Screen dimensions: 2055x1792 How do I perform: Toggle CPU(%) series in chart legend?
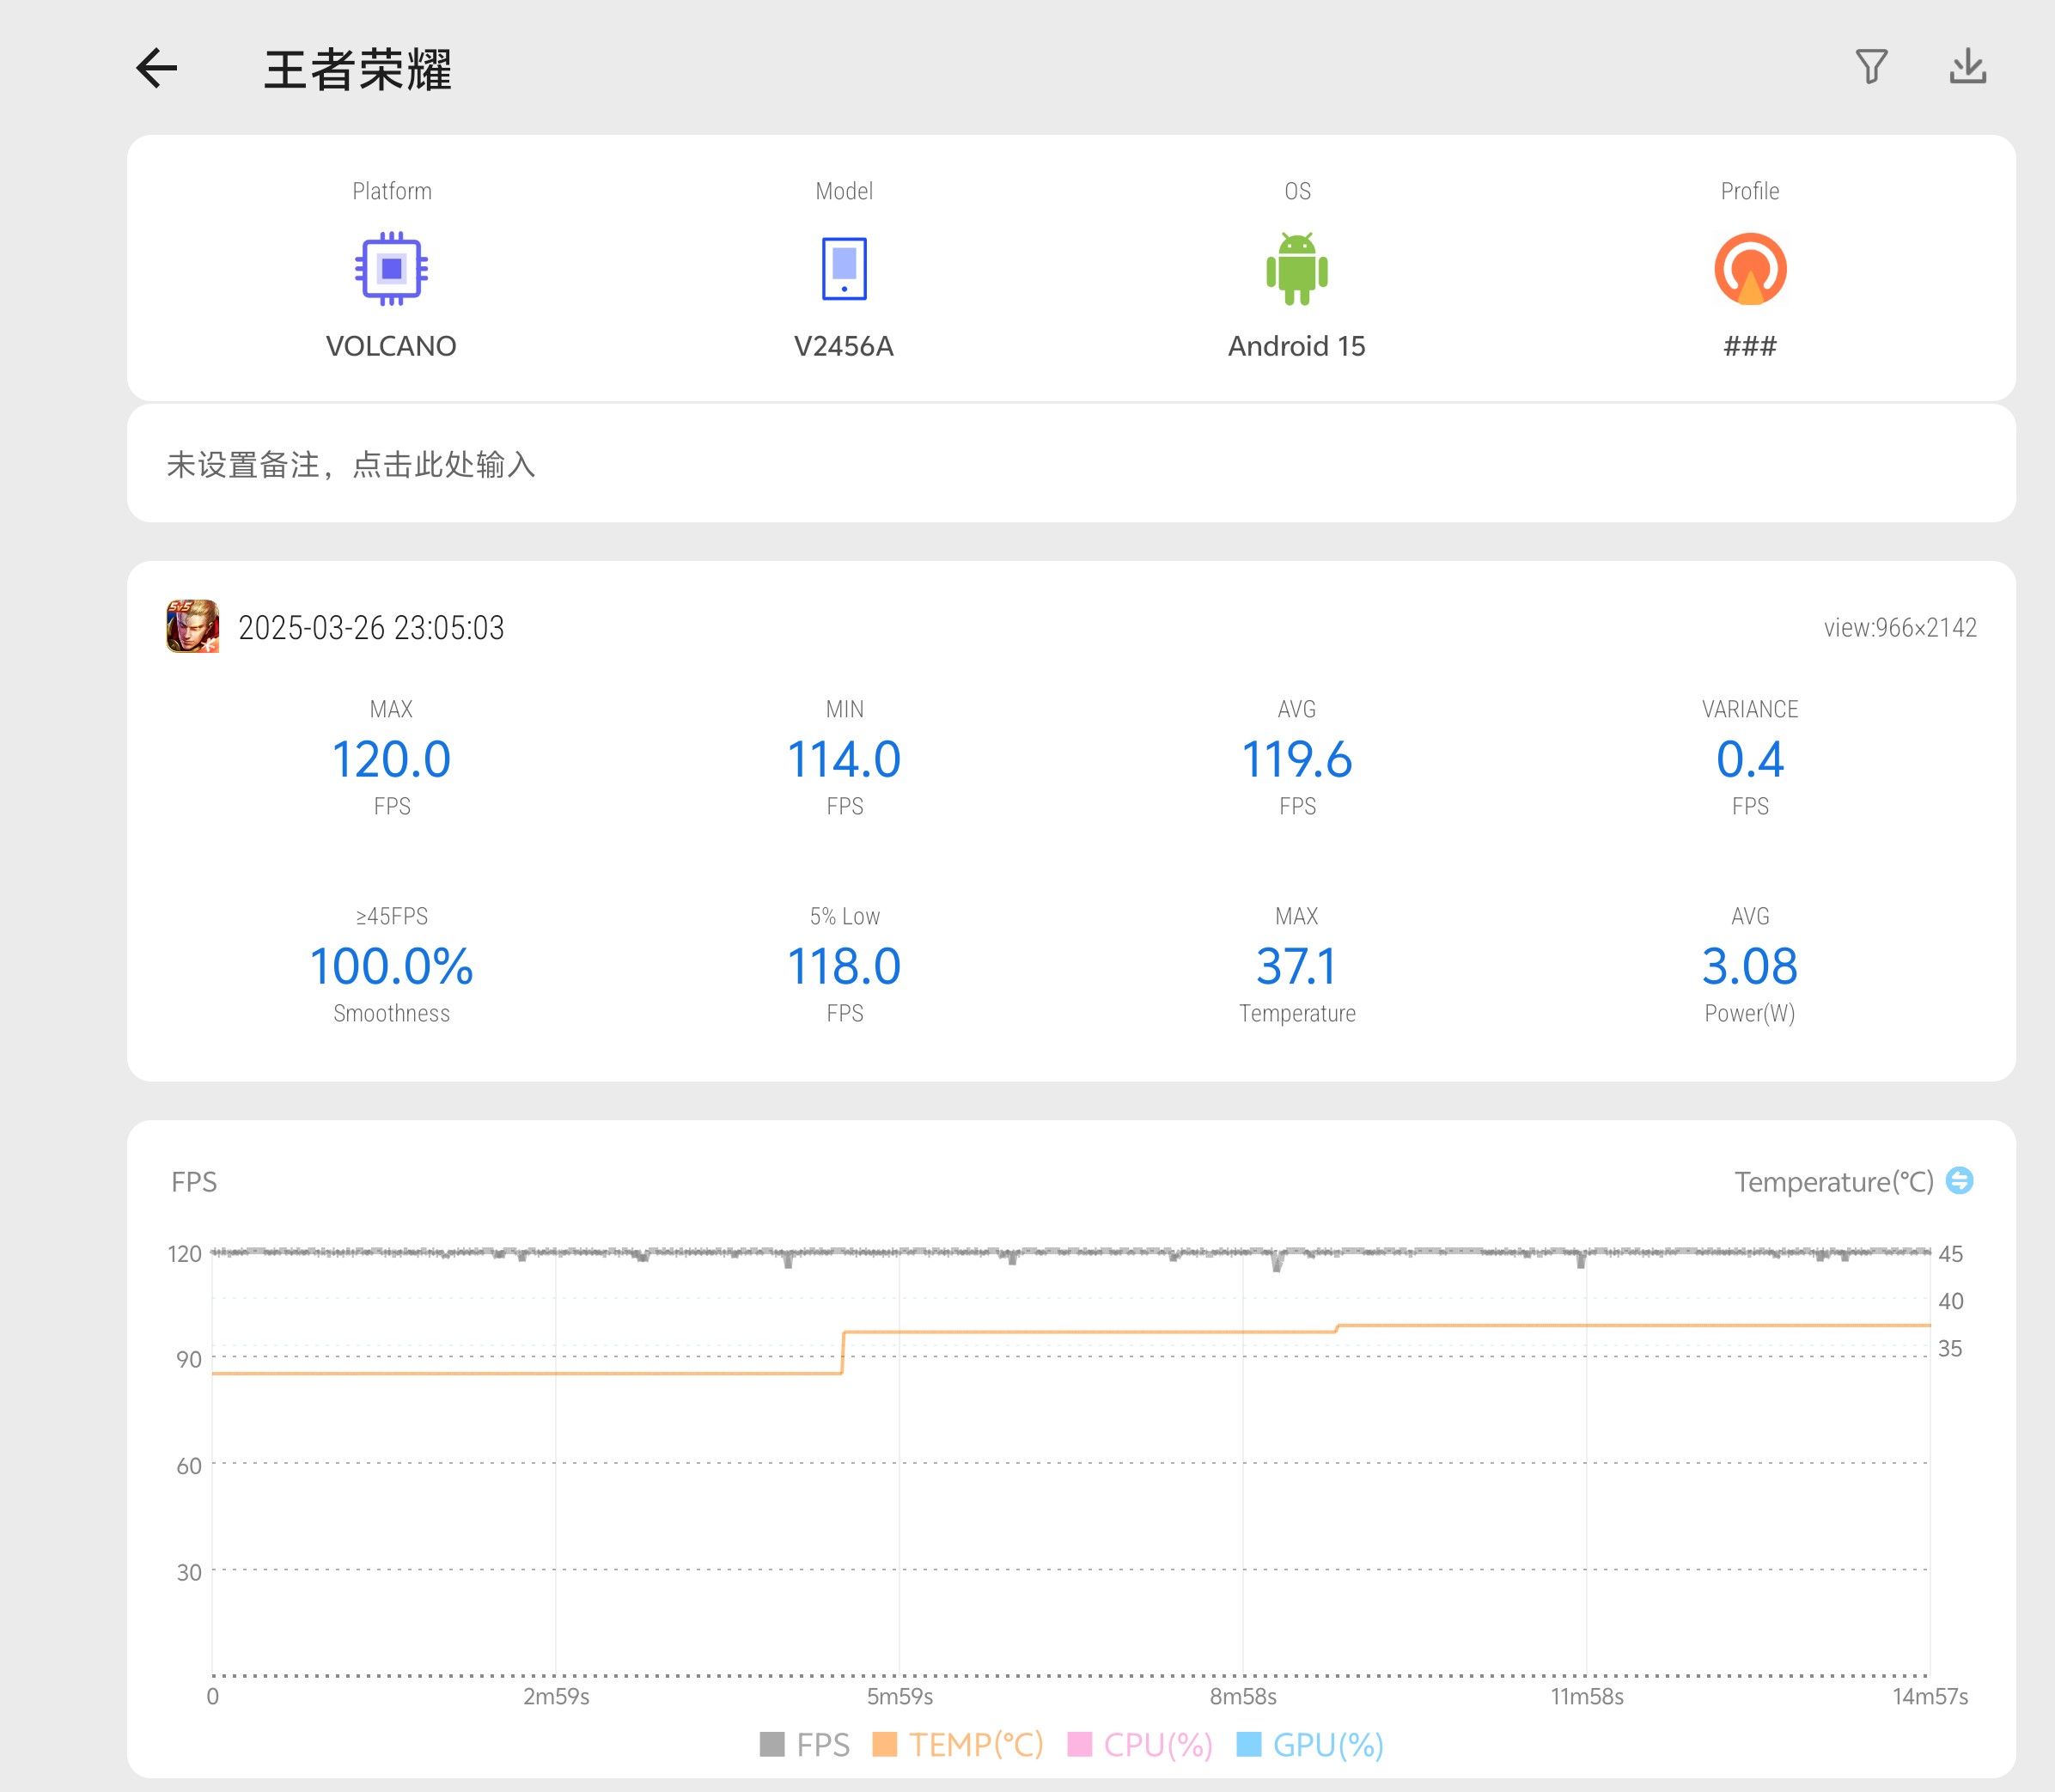pyautogui.click(x=1140, y=1745)
